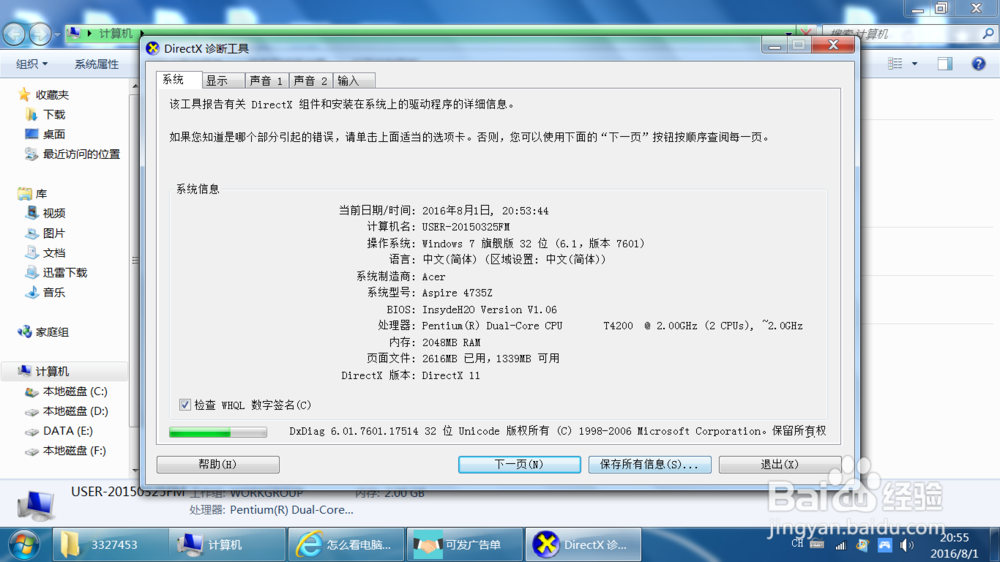Open 本地磁盘 (D:) drive

[x=75, y=411]
